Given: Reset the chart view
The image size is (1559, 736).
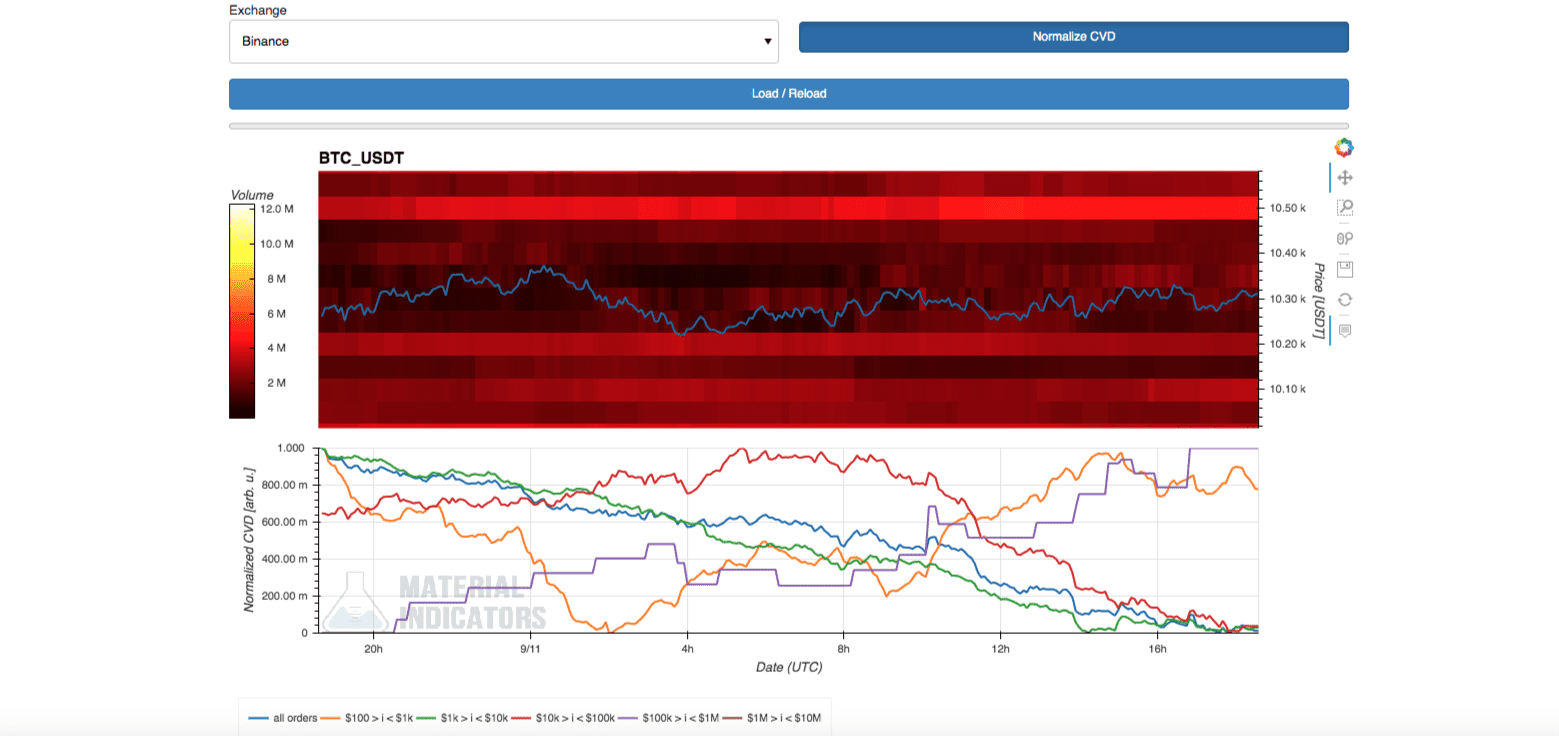Looking at the screenshot, I should click(x=1344, y=299).
